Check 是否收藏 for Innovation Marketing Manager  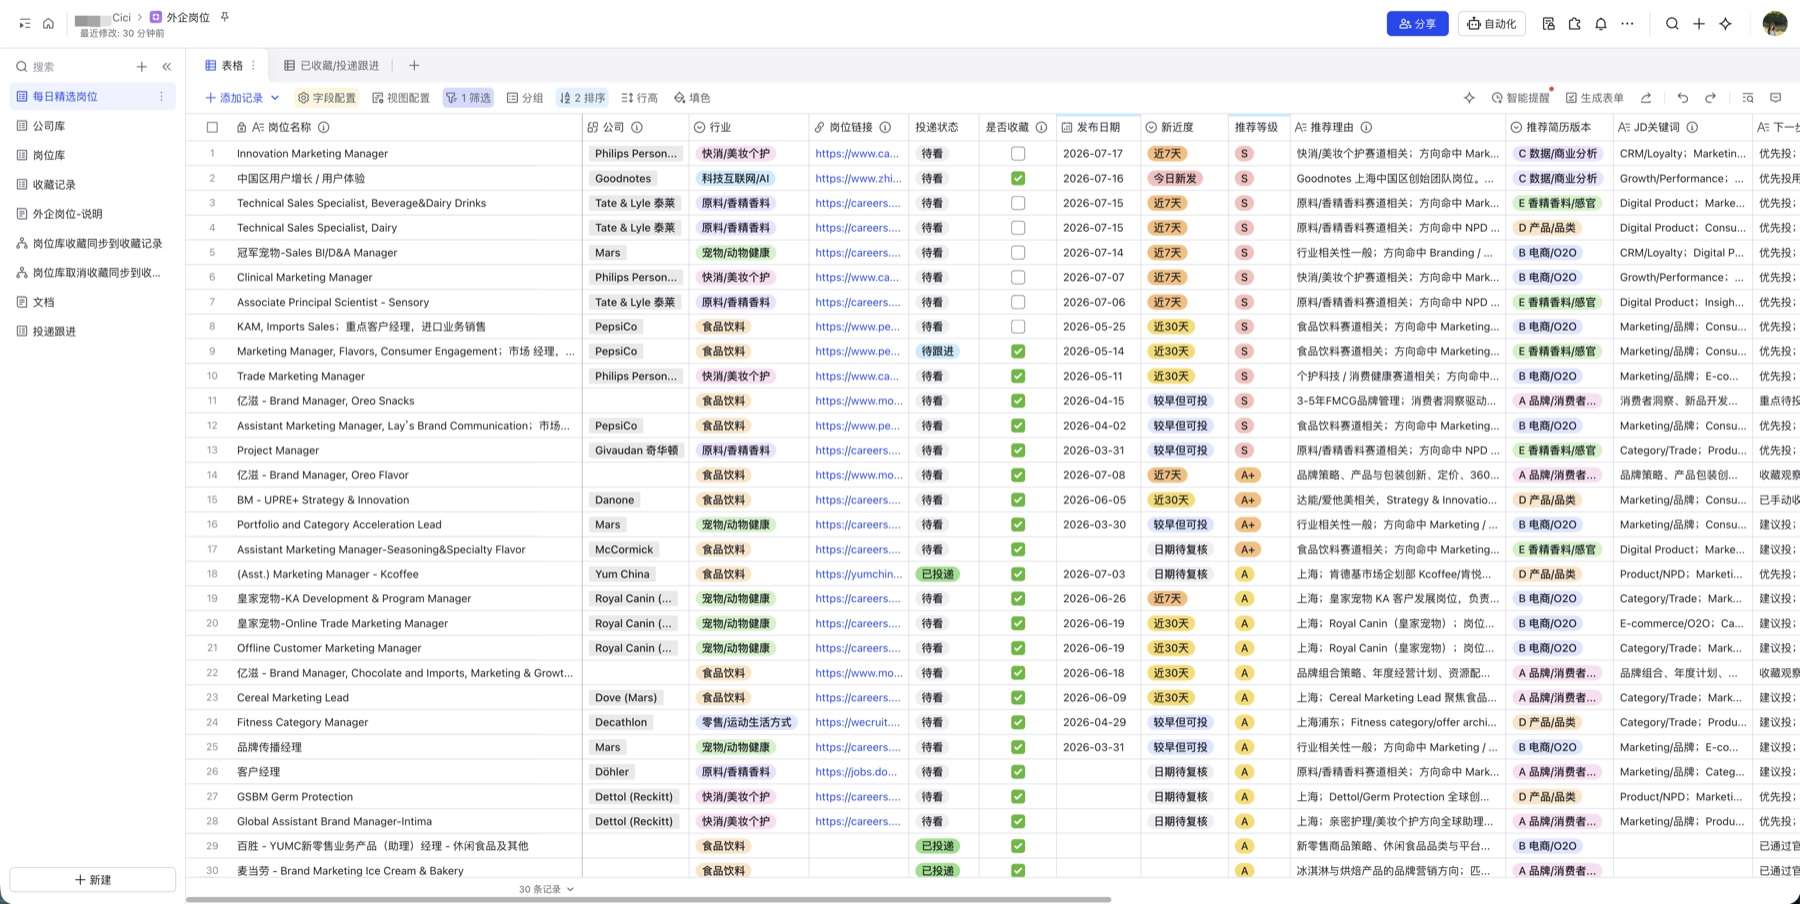point(1018,154)
